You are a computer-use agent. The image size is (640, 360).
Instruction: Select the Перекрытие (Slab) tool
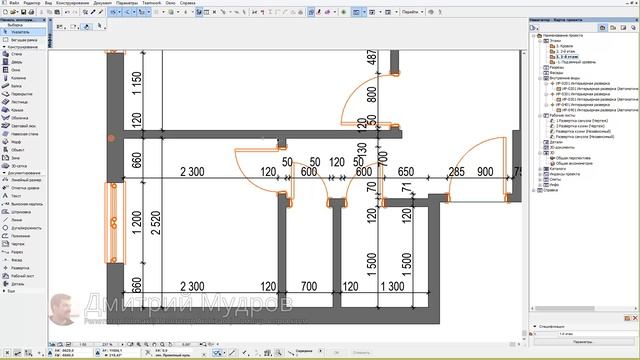click(23, 94)
